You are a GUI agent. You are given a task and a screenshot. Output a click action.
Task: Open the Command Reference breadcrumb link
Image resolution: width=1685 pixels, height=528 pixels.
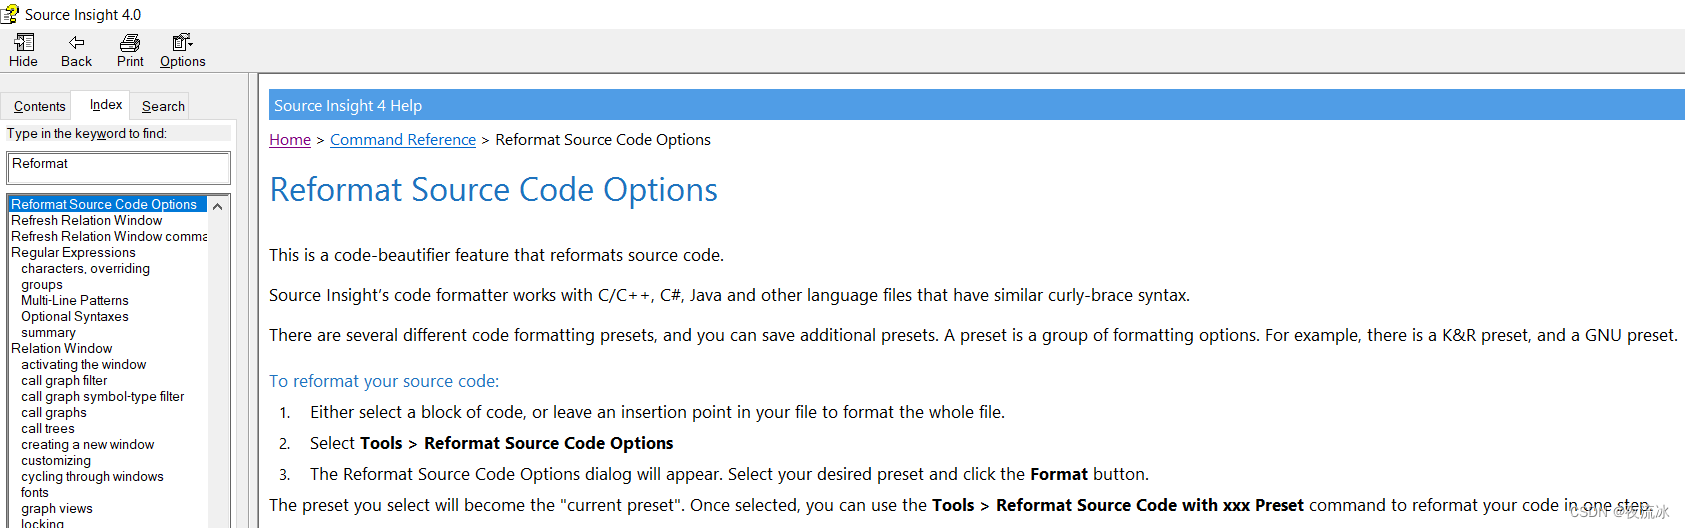point(403,140)
